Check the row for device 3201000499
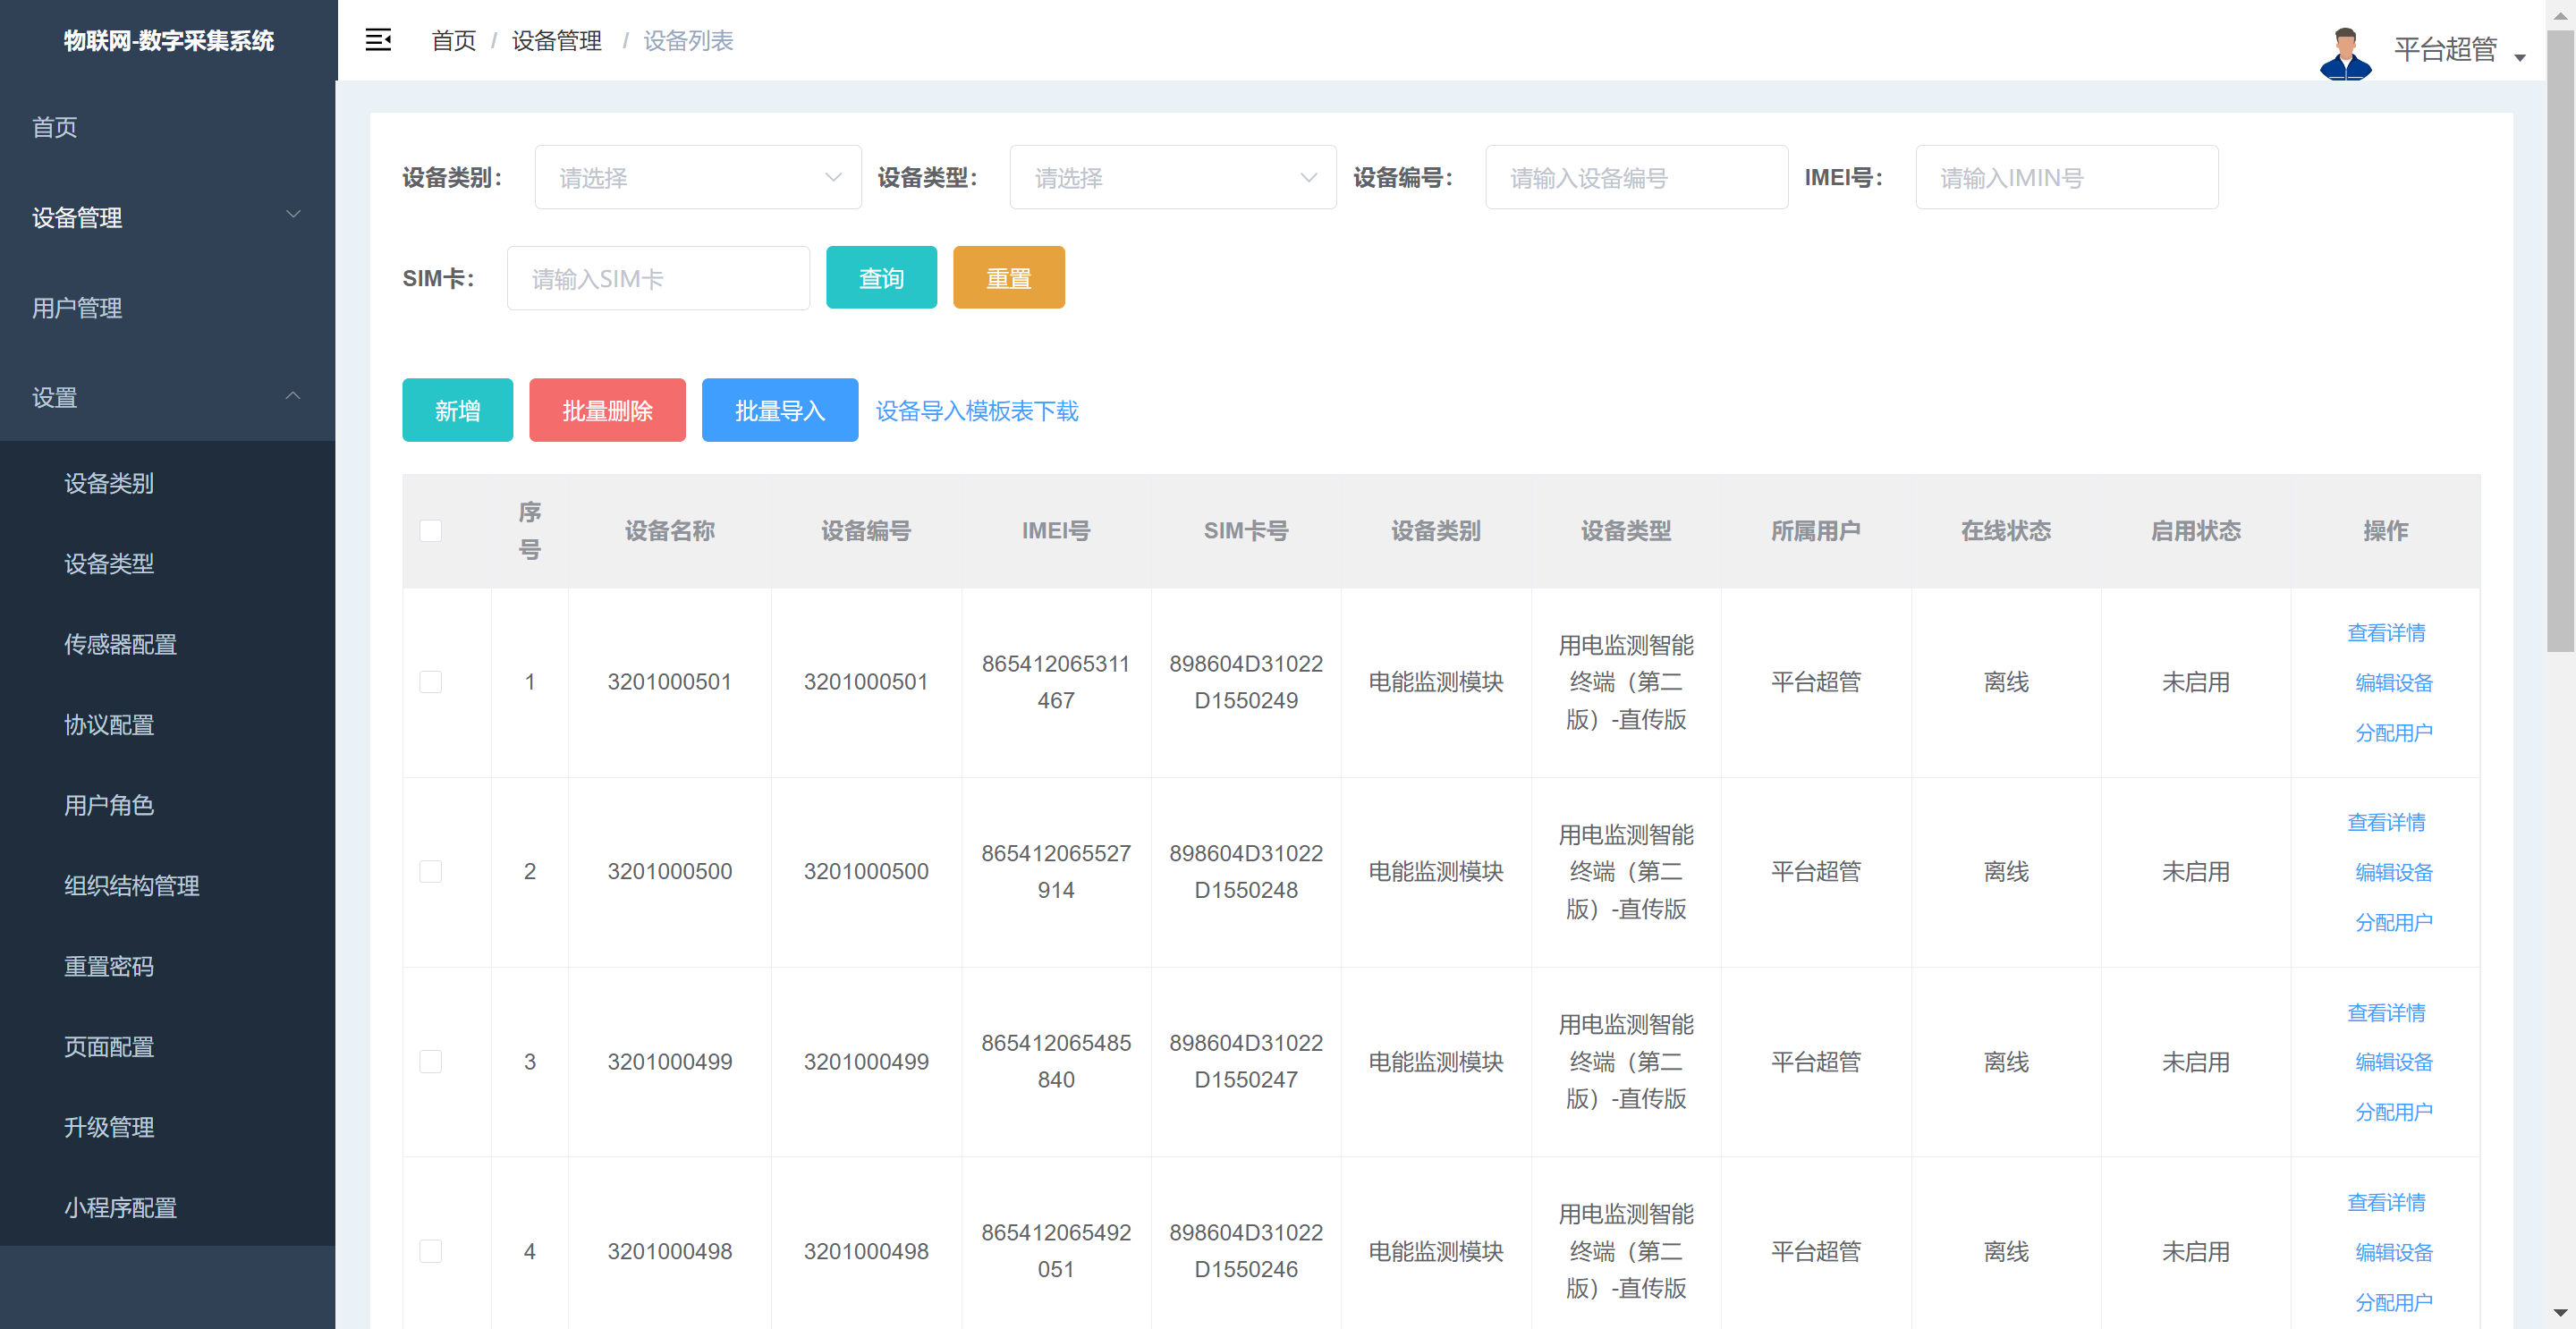2576x1329 pixels. point(431,1061)
